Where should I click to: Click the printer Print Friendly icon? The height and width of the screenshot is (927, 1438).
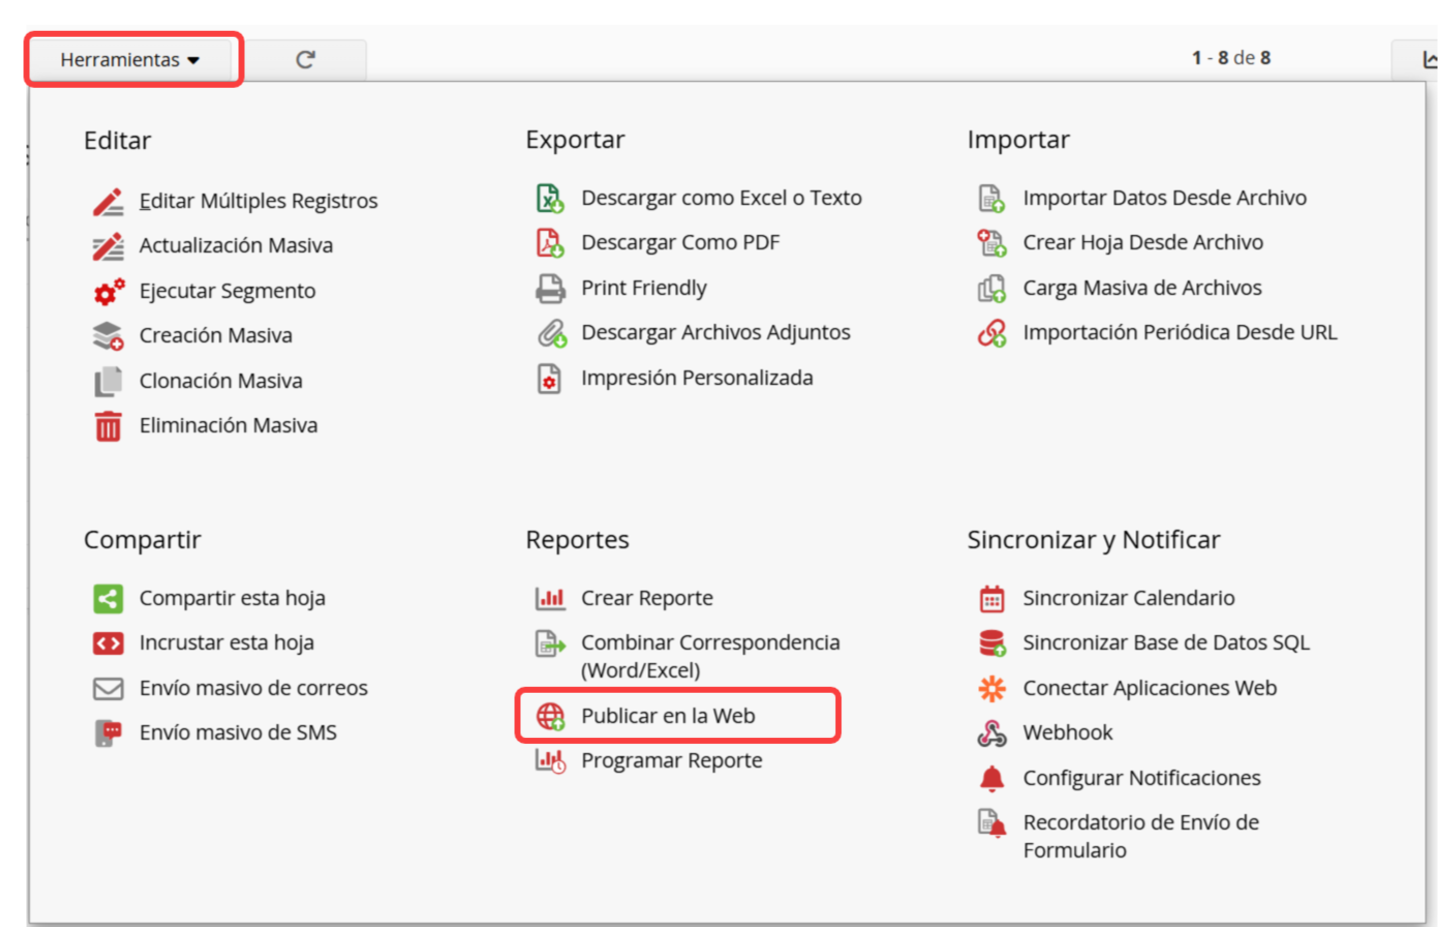click(550, 288)
